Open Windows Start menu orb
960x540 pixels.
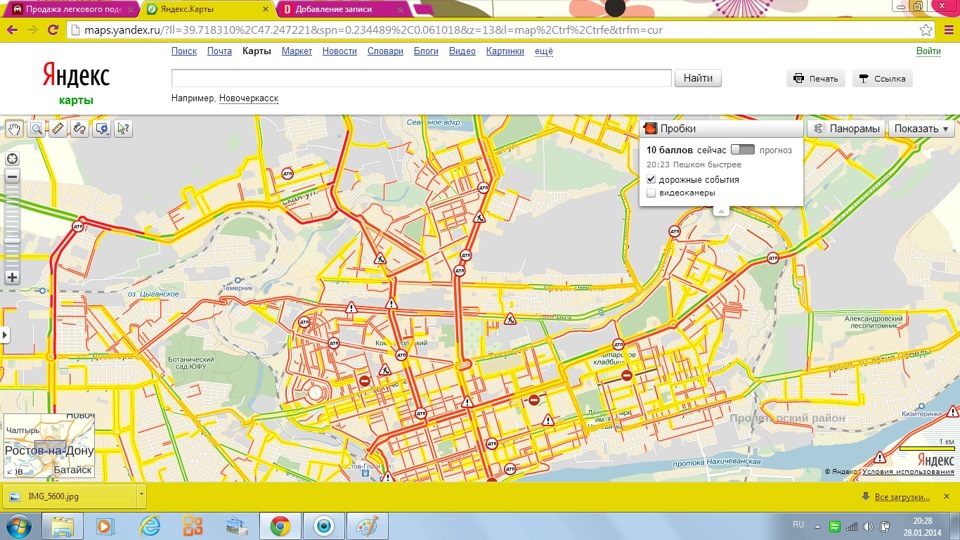19,527
